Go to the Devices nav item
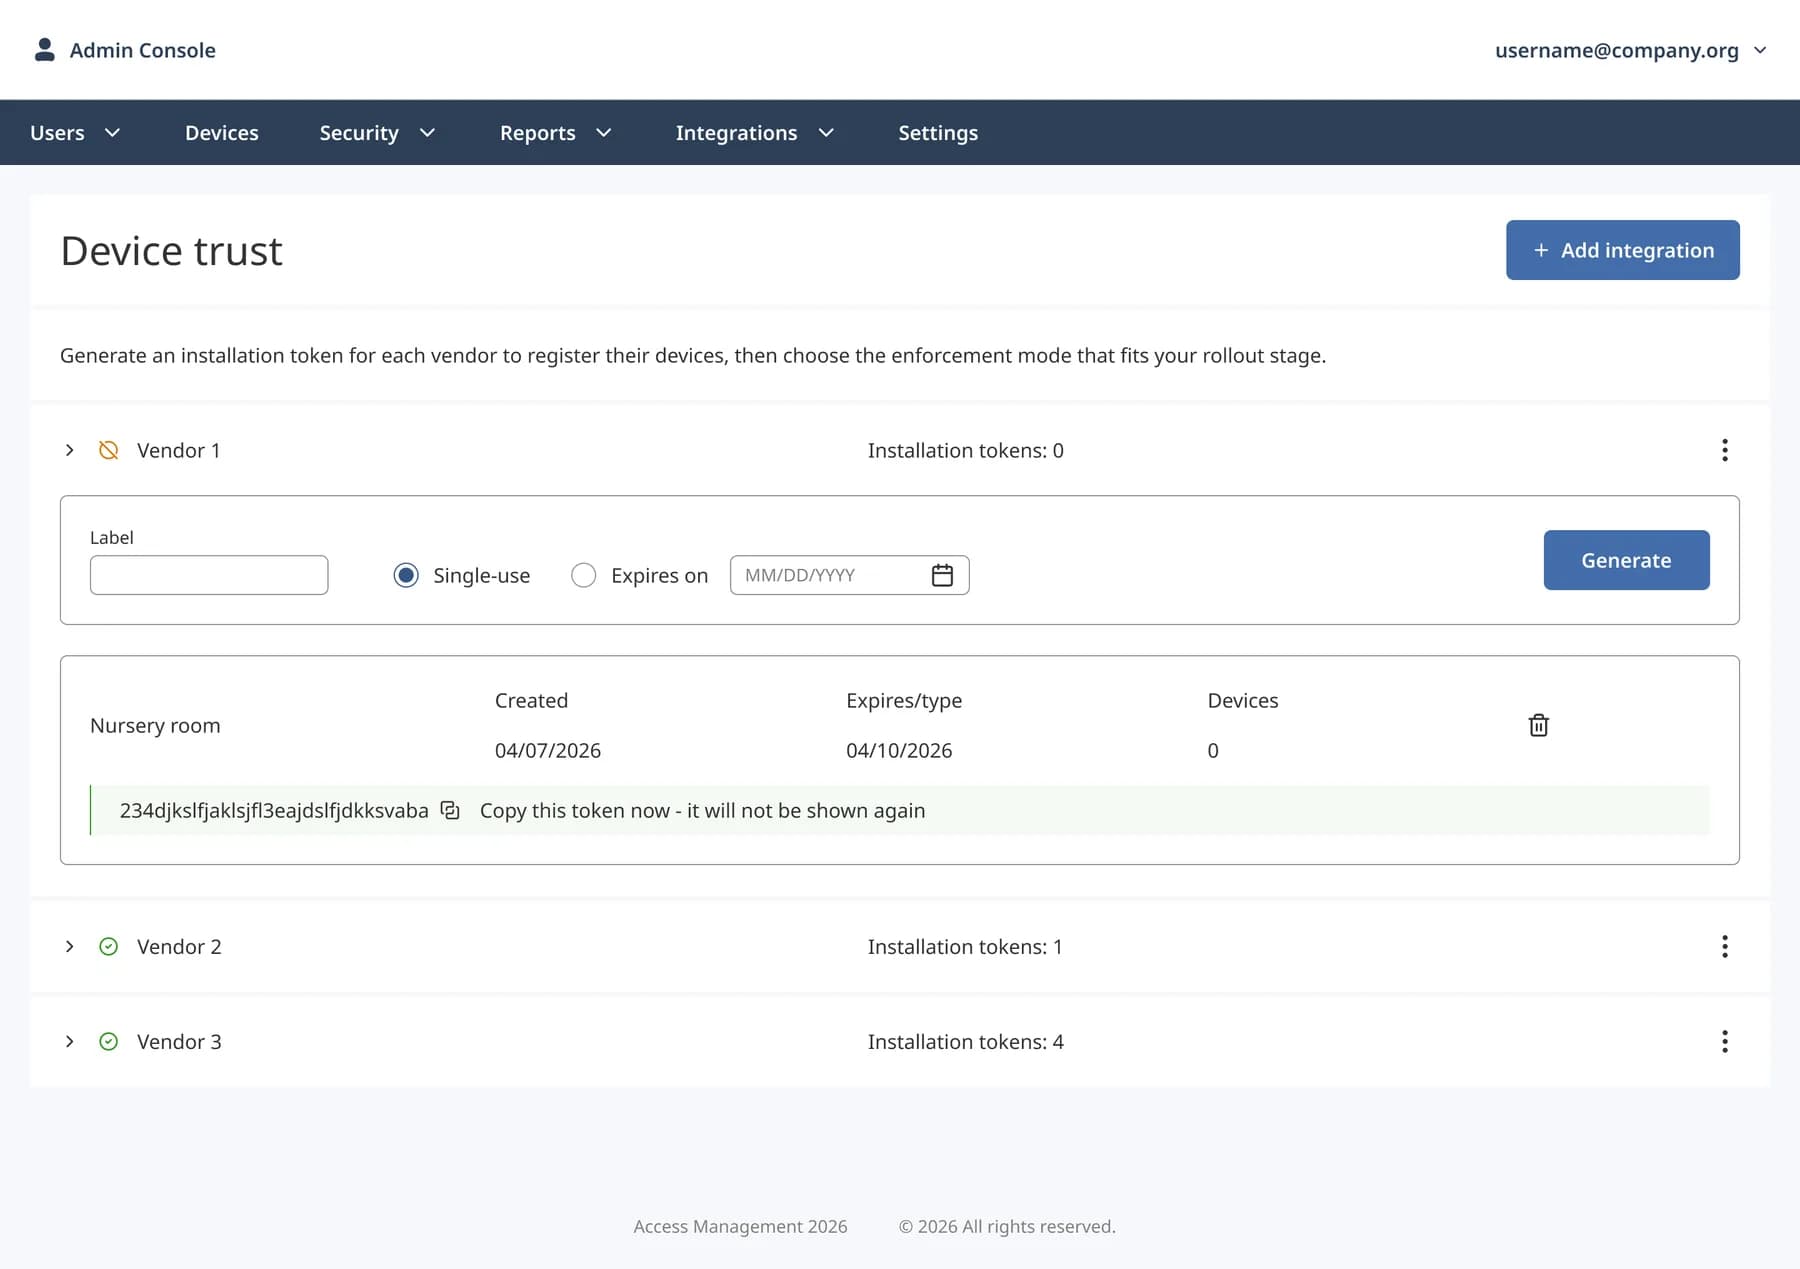Viewport: 1800px width, 1269px height. pos(222,132)
